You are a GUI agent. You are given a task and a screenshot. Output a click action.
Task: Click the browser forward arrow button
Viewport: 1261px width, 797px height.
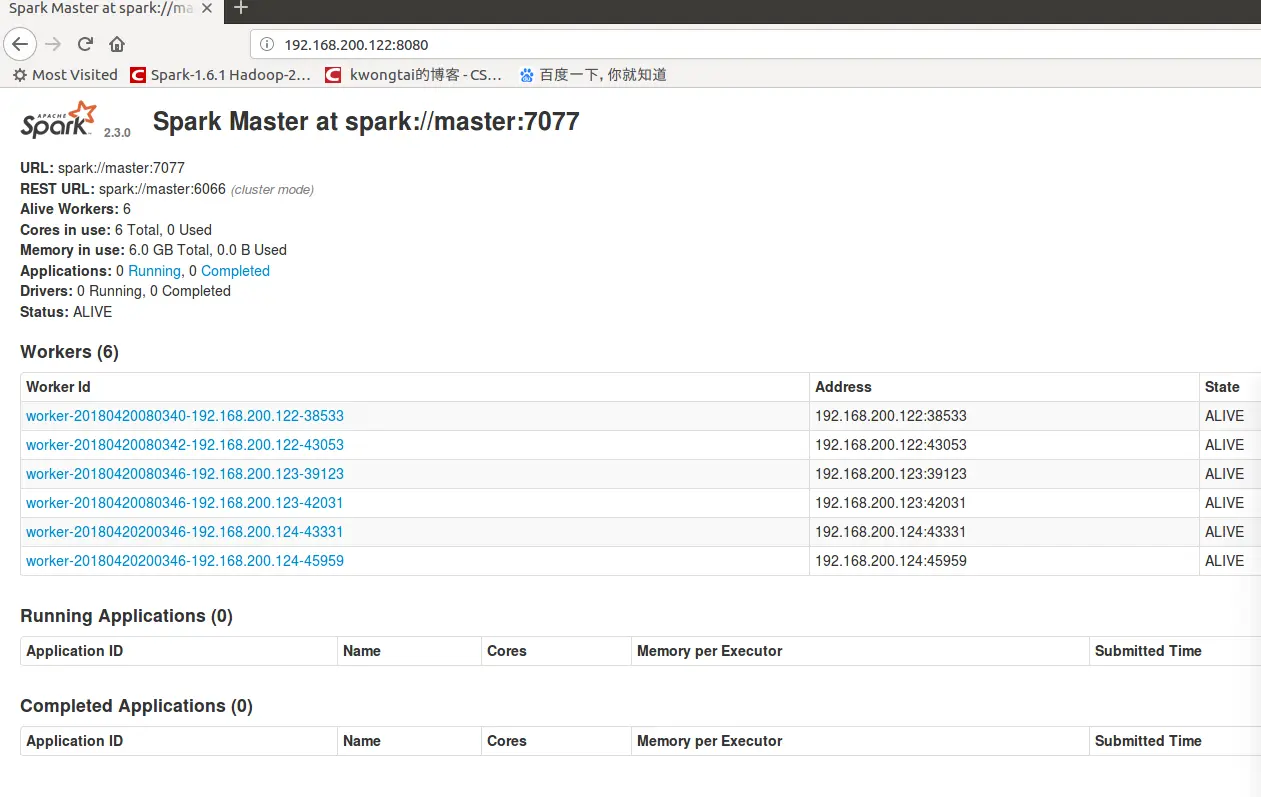pyautogui.click(x=54, y=44)
